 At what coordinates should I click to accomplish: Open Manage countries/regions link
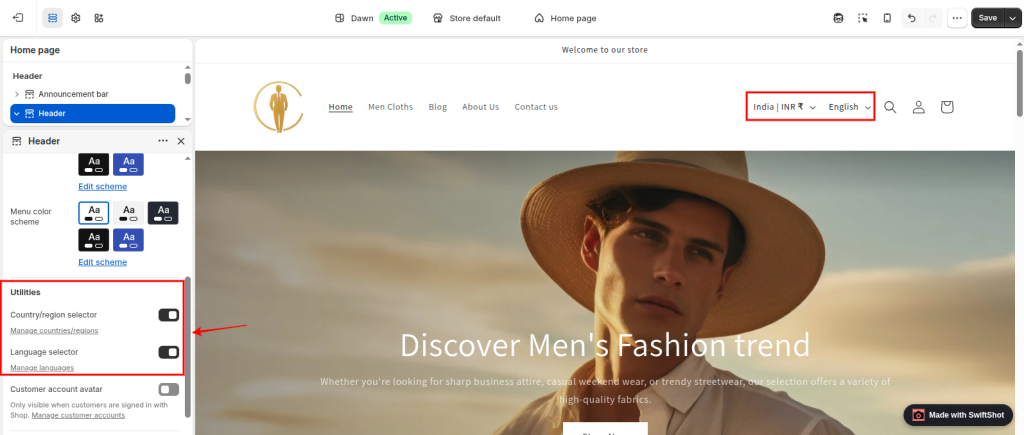point(54,330)
